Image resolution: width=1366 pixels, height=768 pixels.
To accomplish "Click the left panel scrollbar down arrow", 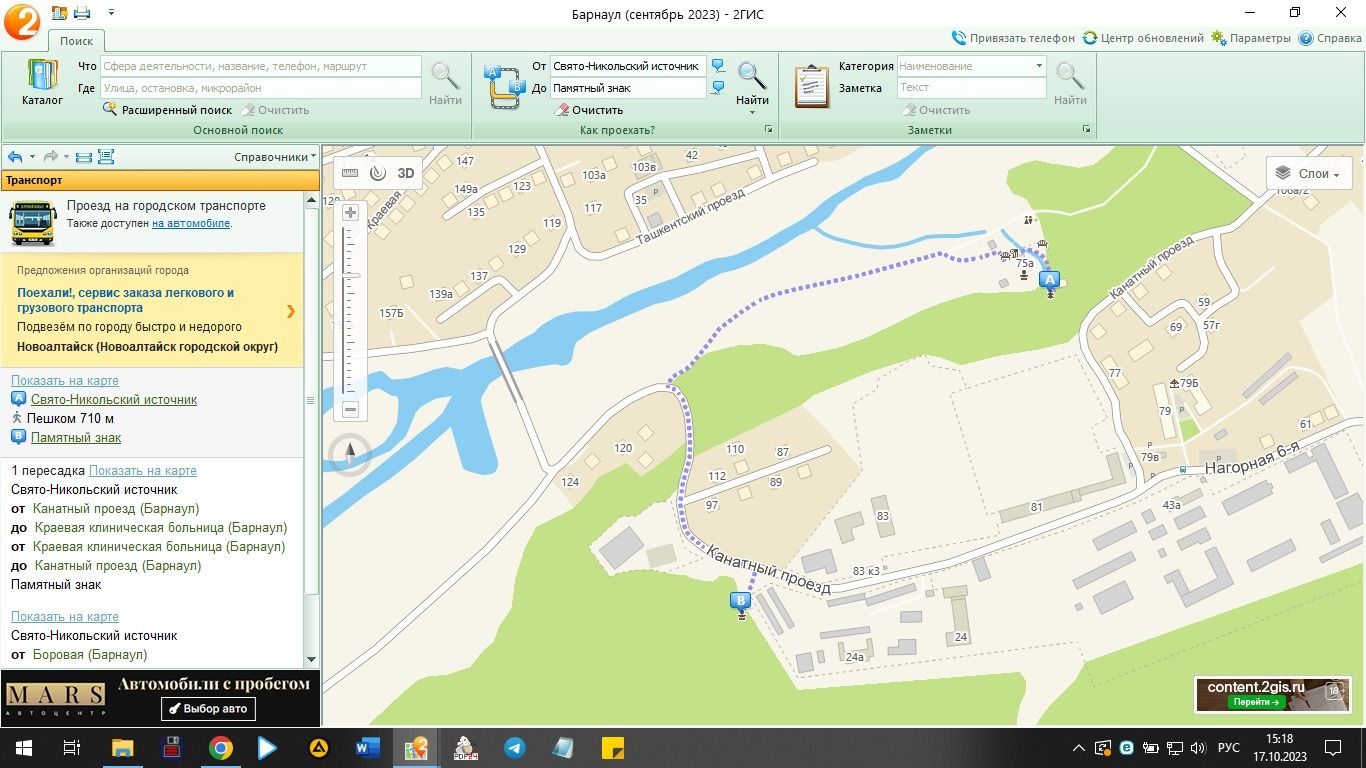I will tap(311, 660).
